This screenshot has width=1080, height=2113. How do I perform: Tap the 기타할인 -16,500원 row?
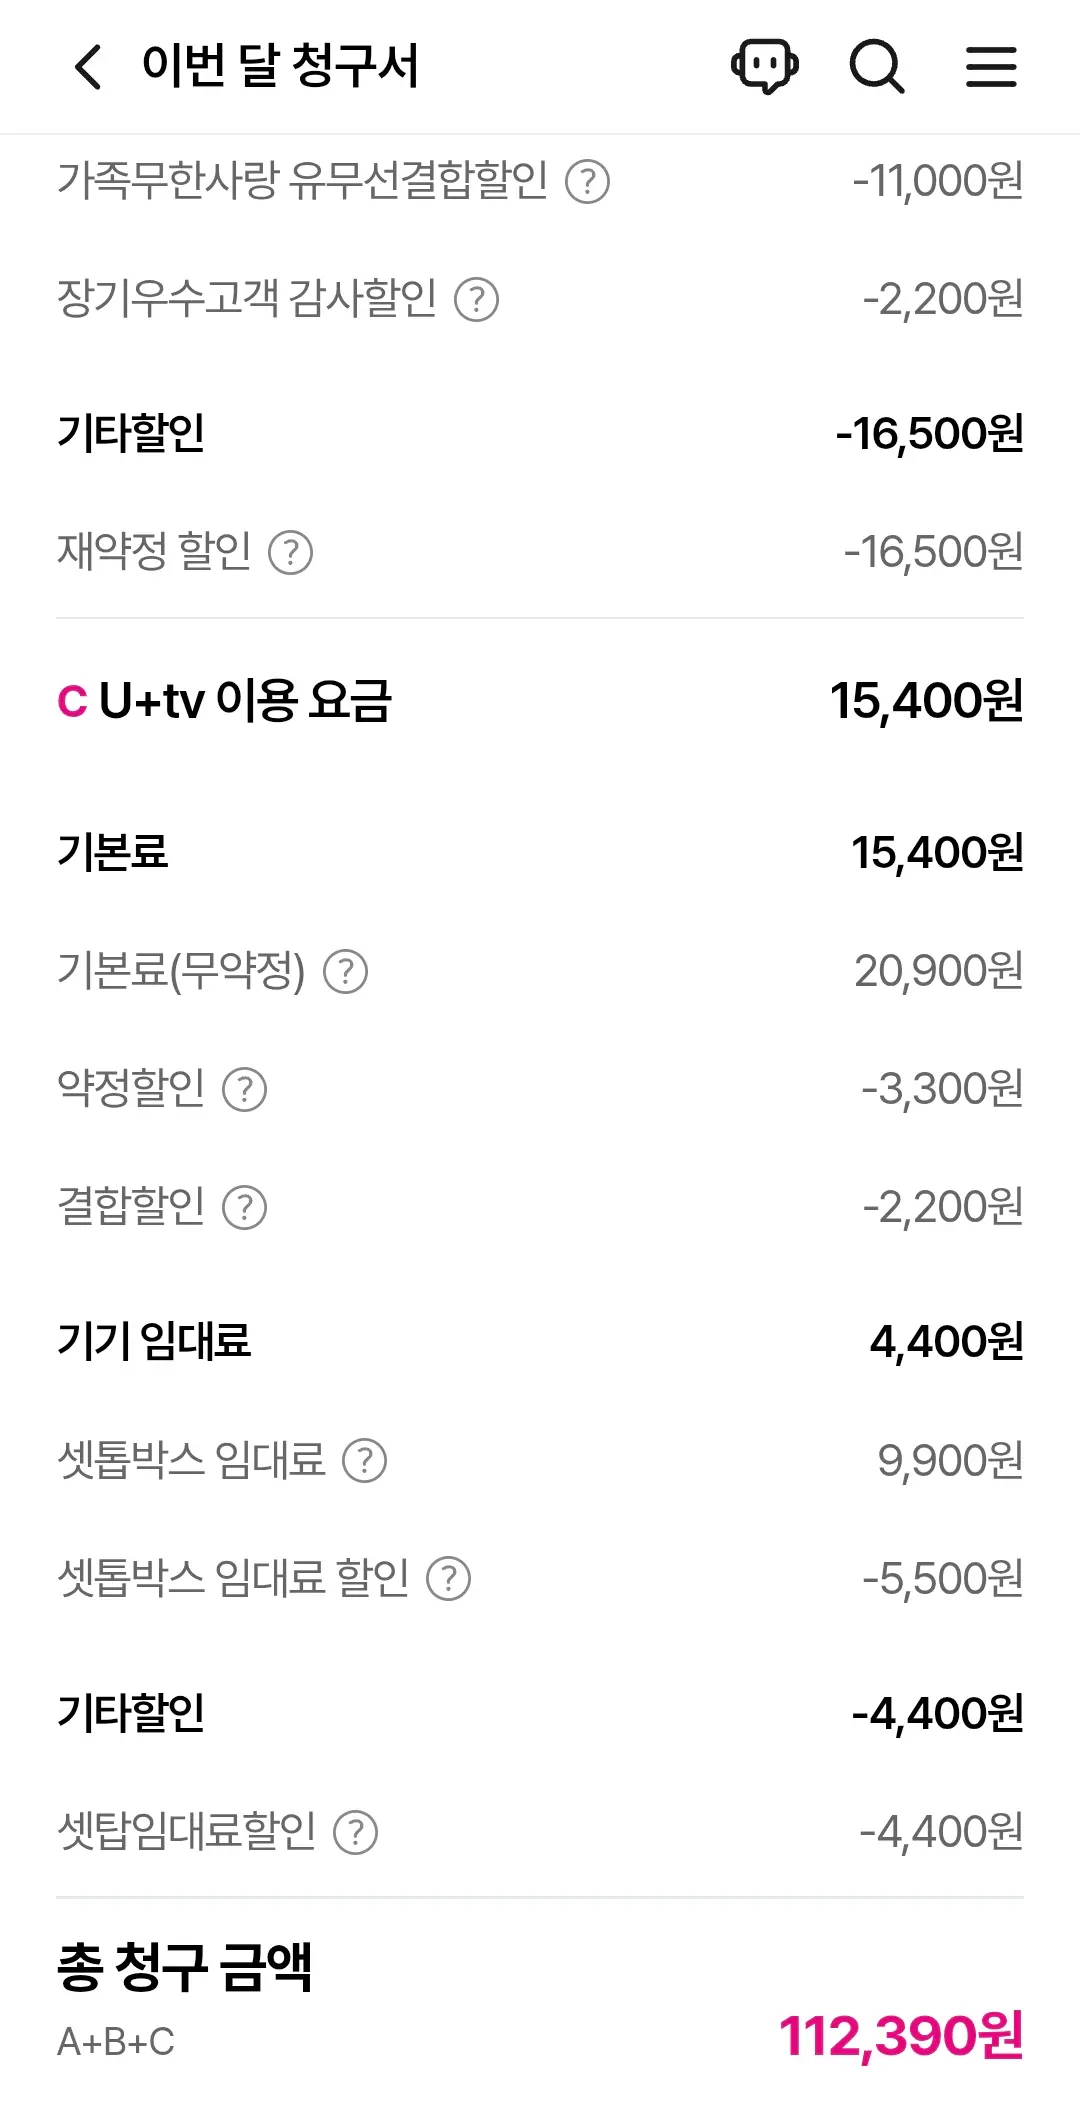coord(540,434)
